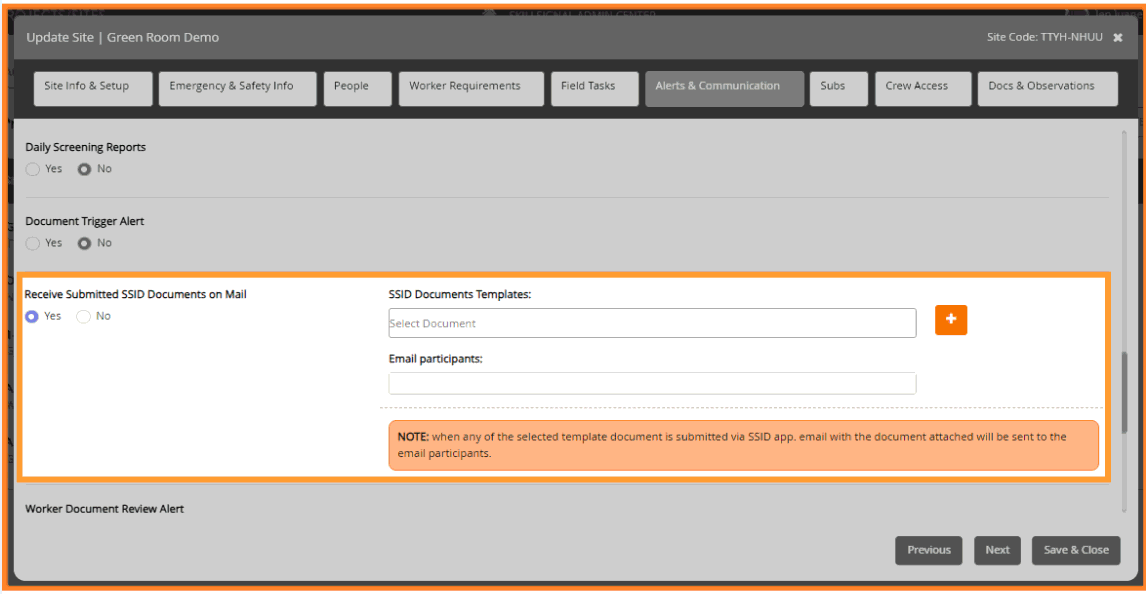Go to the next page with Next

click(997, 550)
